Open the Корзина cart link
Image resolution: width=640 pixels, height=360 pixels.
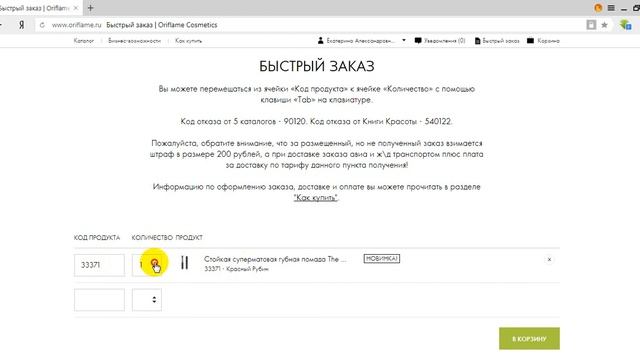pyautogui.click(x=543, y=41)
